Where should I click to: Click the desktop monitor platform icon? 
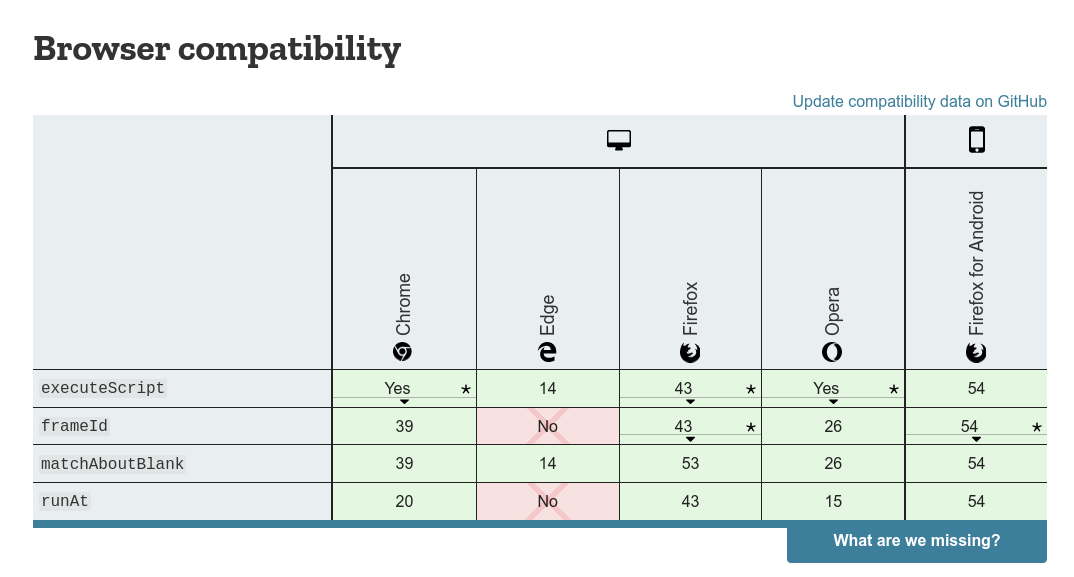pos(619,140)
